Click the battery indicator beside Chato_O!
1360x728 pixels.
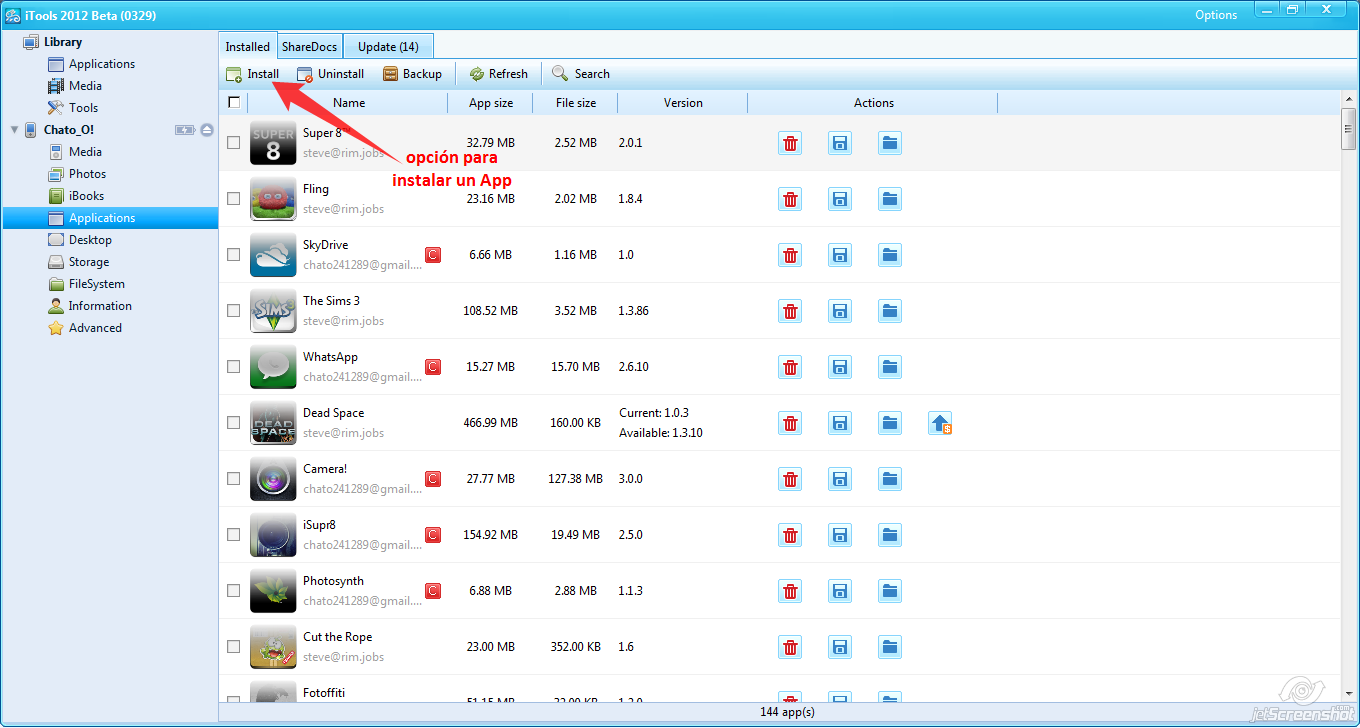click(x=186, y=130)
